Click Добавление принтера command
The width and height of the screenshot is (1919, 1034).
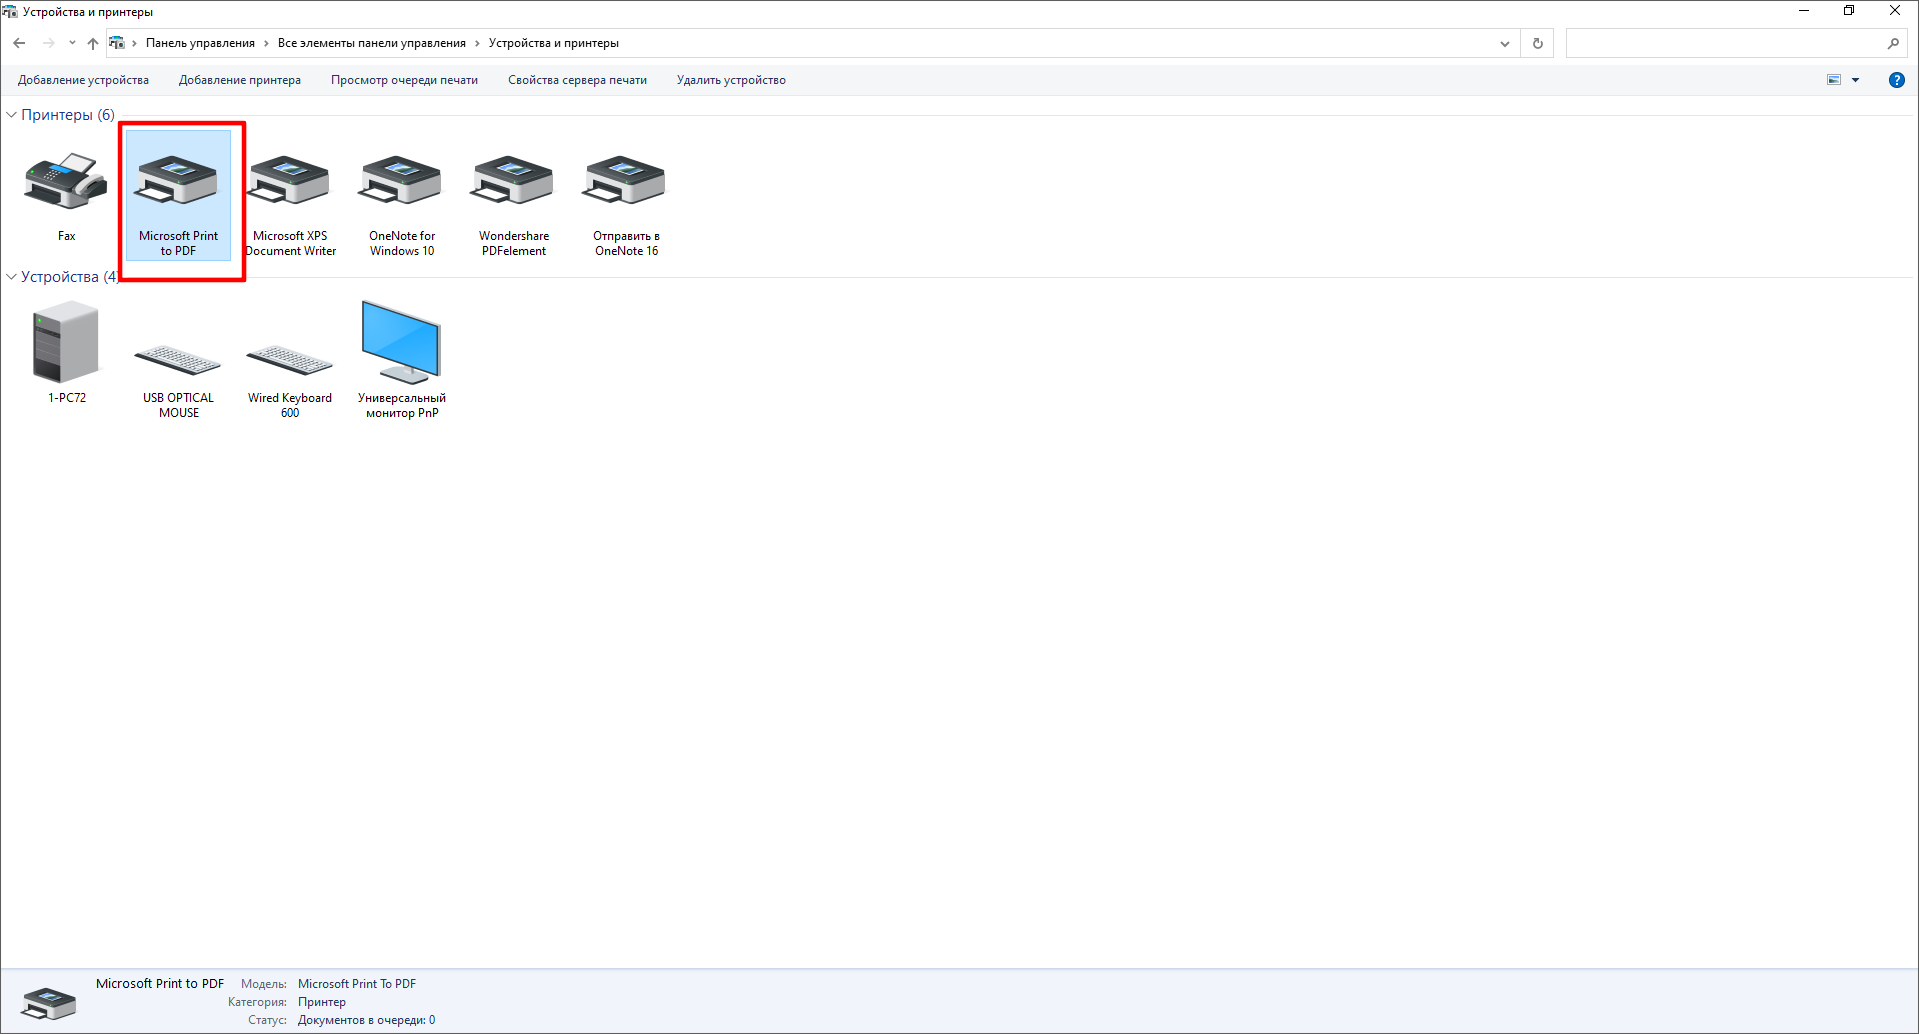[240, 80]
